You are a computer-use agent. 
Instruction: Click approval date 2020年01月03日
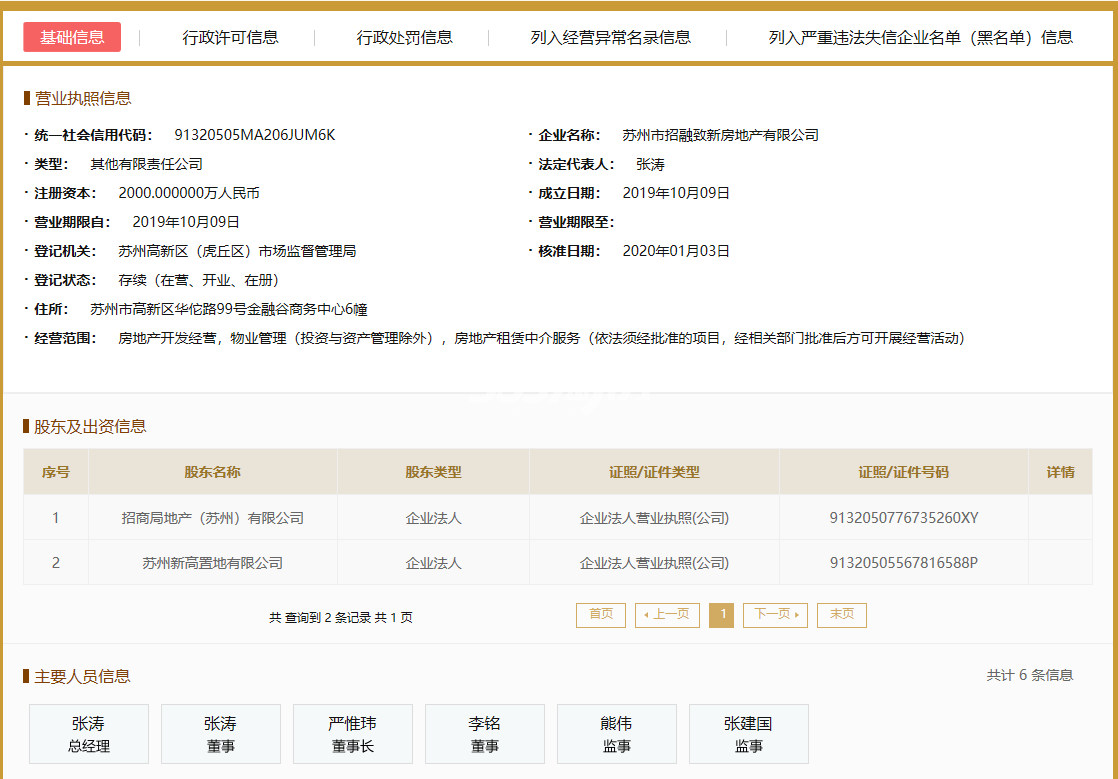click(x=676, y=251)
